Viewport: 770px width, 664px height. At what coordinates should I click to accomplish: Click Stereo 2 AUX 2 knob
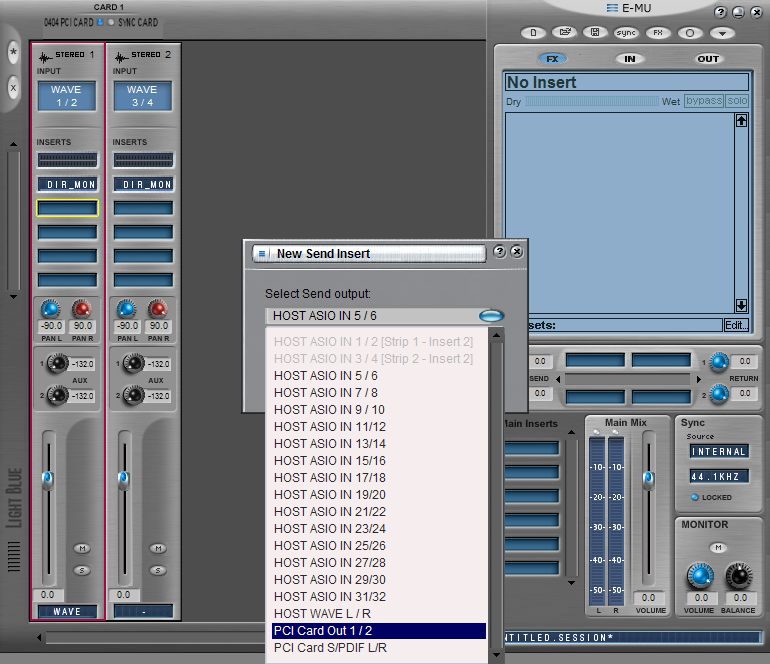134,395
